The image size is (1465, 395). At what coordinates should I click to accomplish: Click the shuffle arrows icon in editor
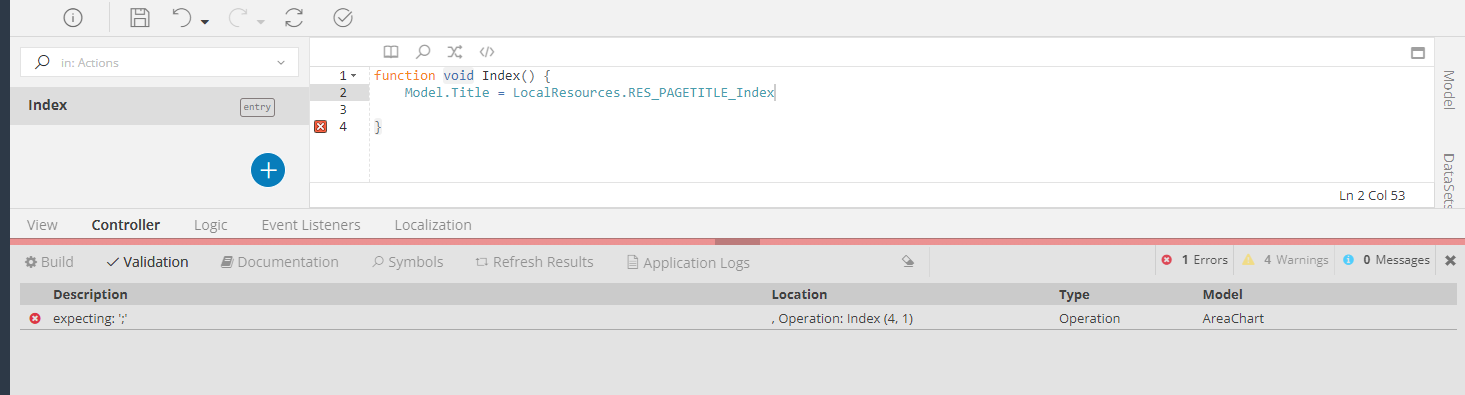coord(455,52)
